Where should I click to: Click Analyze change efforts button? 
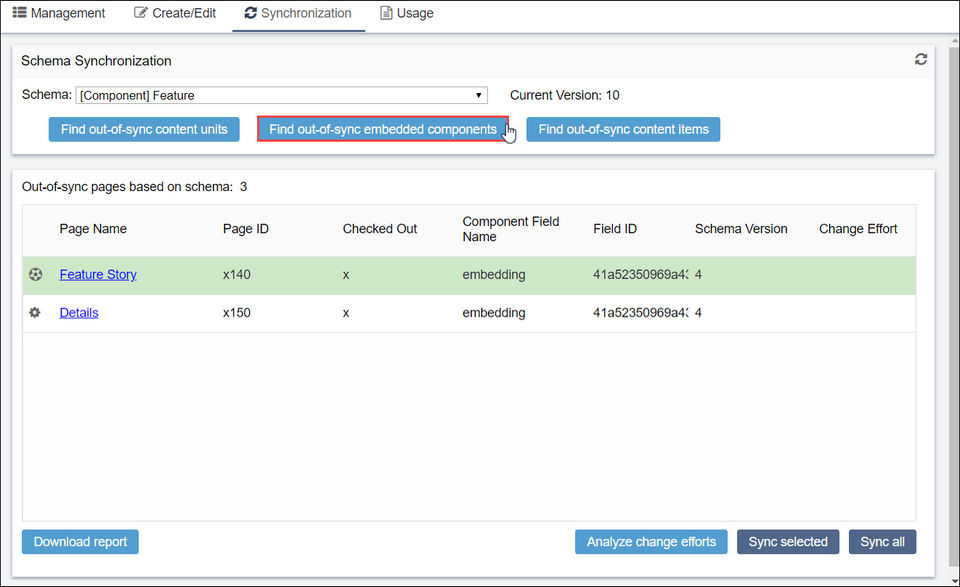coord(651,542)
